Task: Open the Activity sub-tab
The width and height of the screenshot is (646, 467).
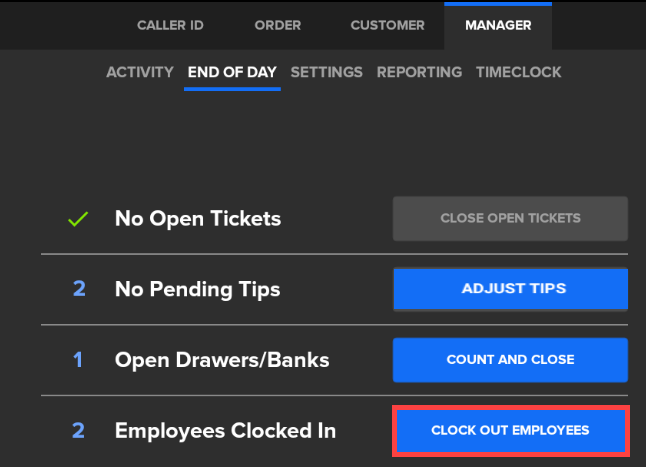Action: [x=141, y=72]
